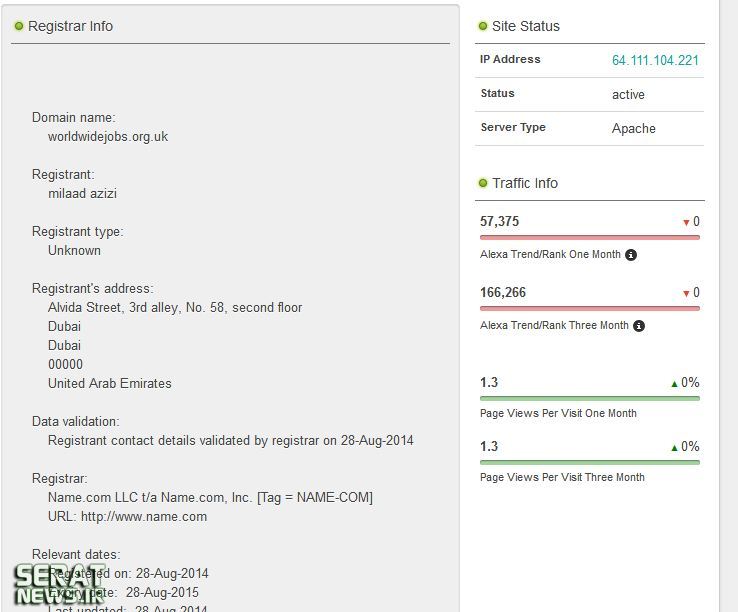Click the red bar under rank 166,266
The width and height of the screenshot is (738, 612).
[590, 309]
